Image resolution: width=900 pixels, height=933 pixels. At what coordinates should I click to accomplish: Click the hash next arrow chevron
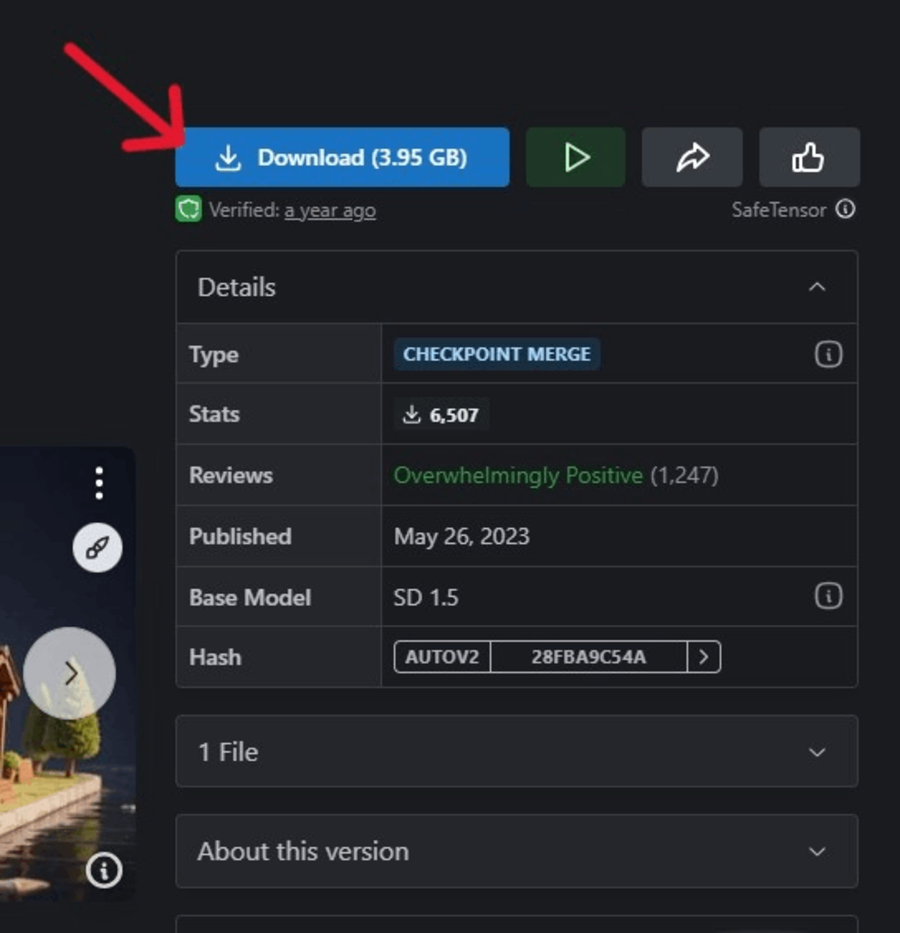[x=704, y=657]
